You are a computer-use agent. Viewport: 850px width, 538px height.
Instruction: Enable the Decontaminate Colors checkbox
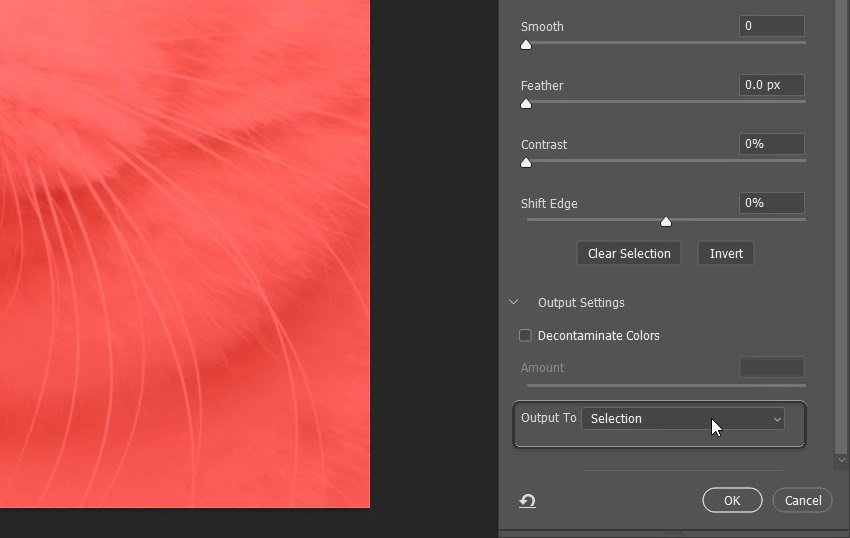[x=525, y=335]
